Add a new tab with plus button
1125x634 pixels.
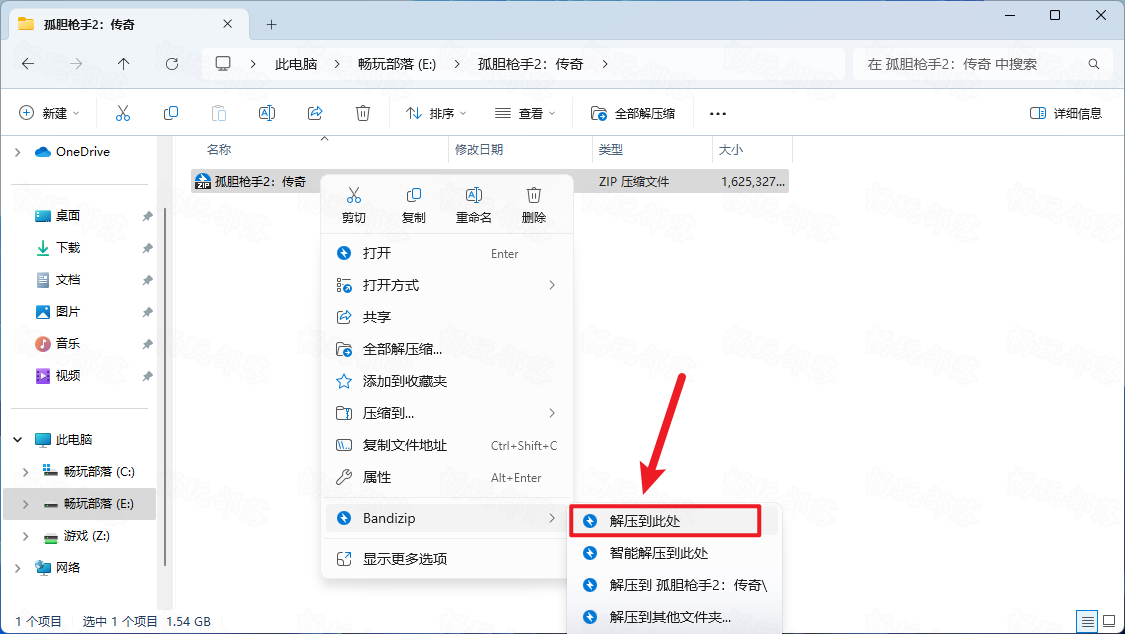click(271, 24)
